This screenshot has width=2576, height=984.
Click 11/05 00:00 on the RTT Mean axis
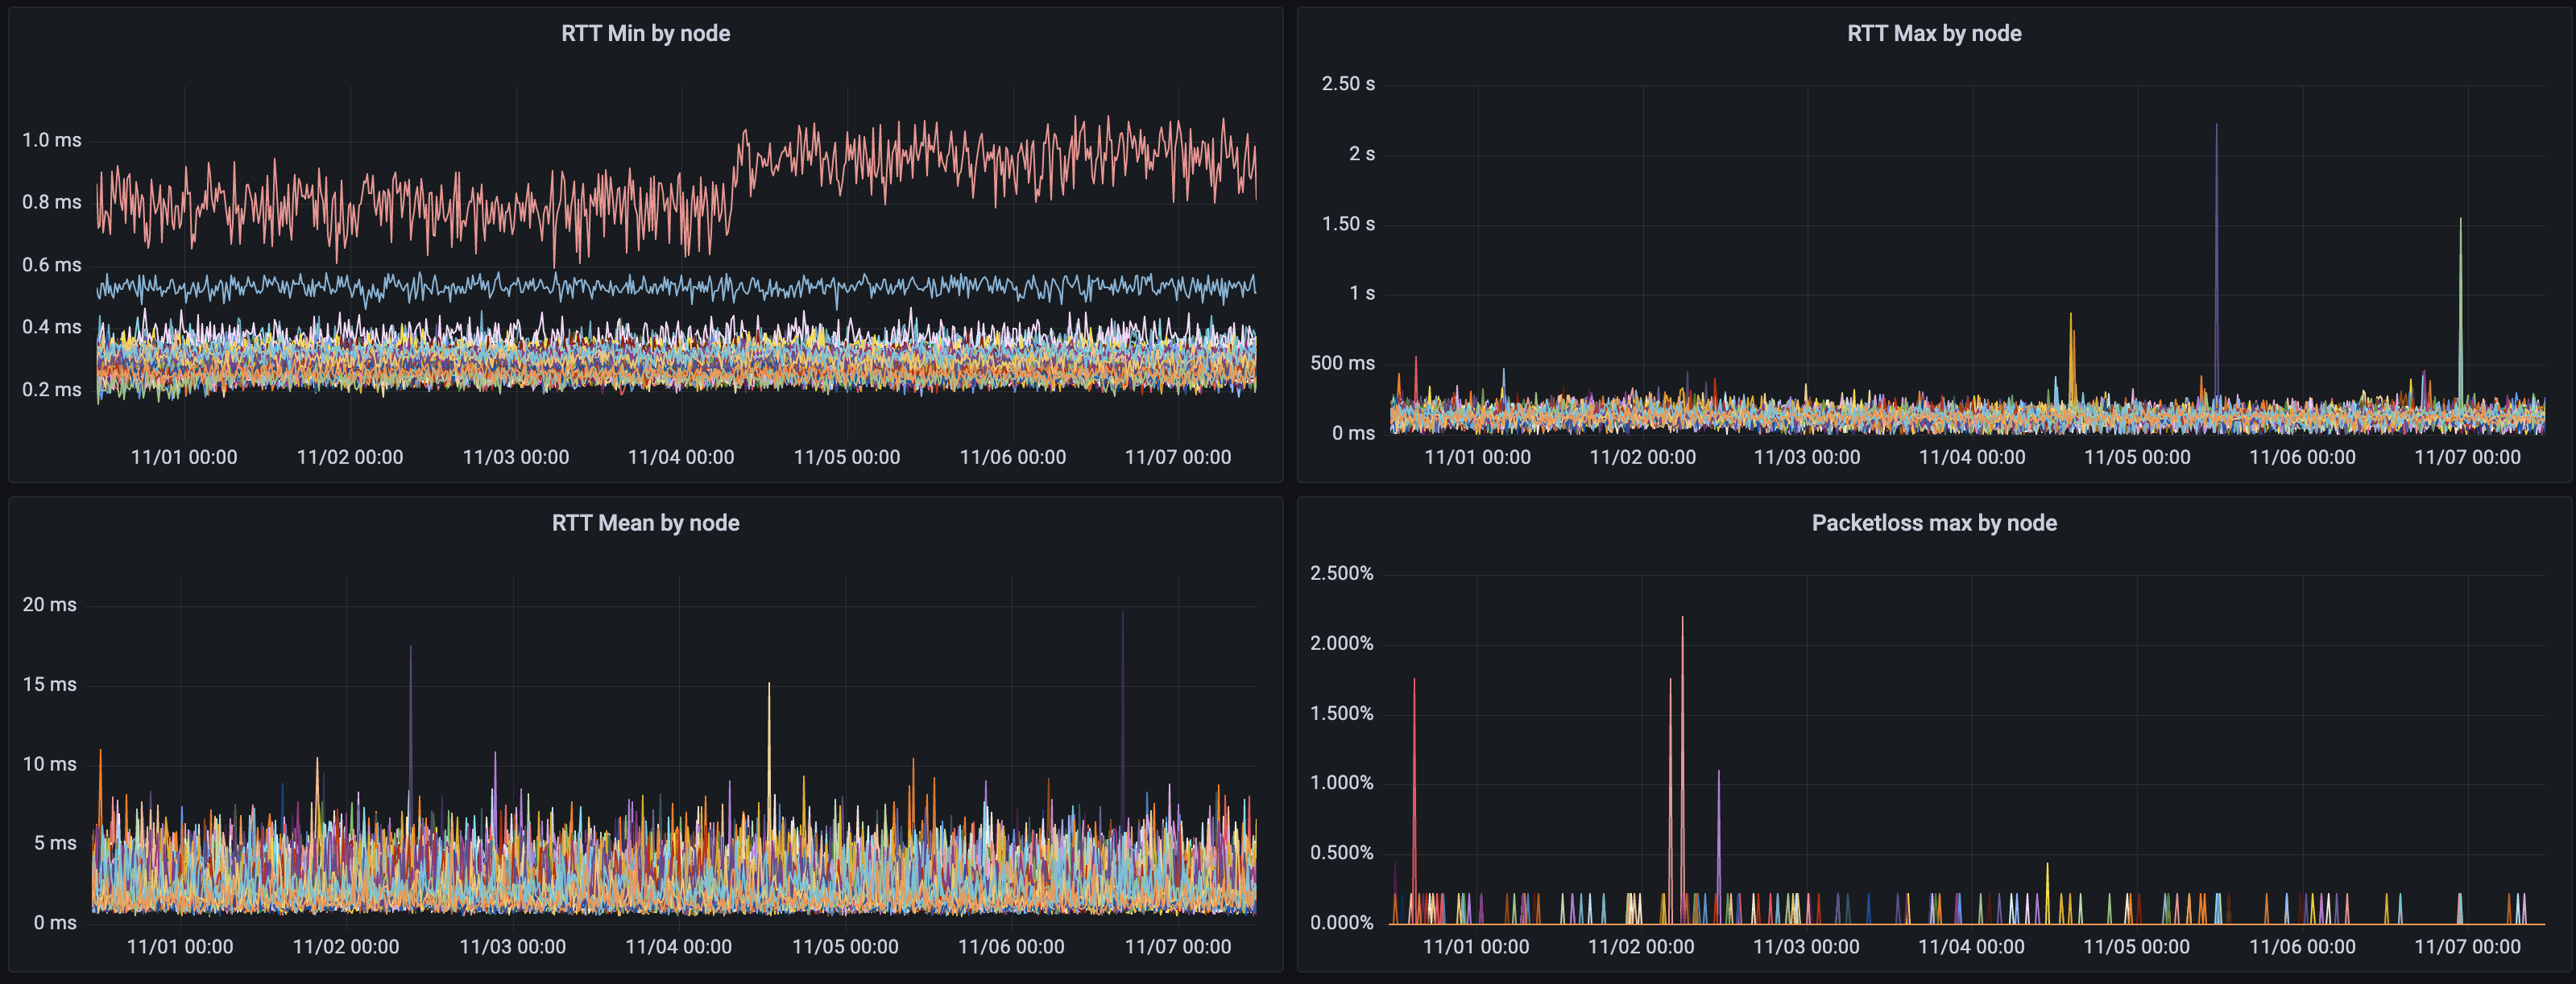tap(845, 947)
